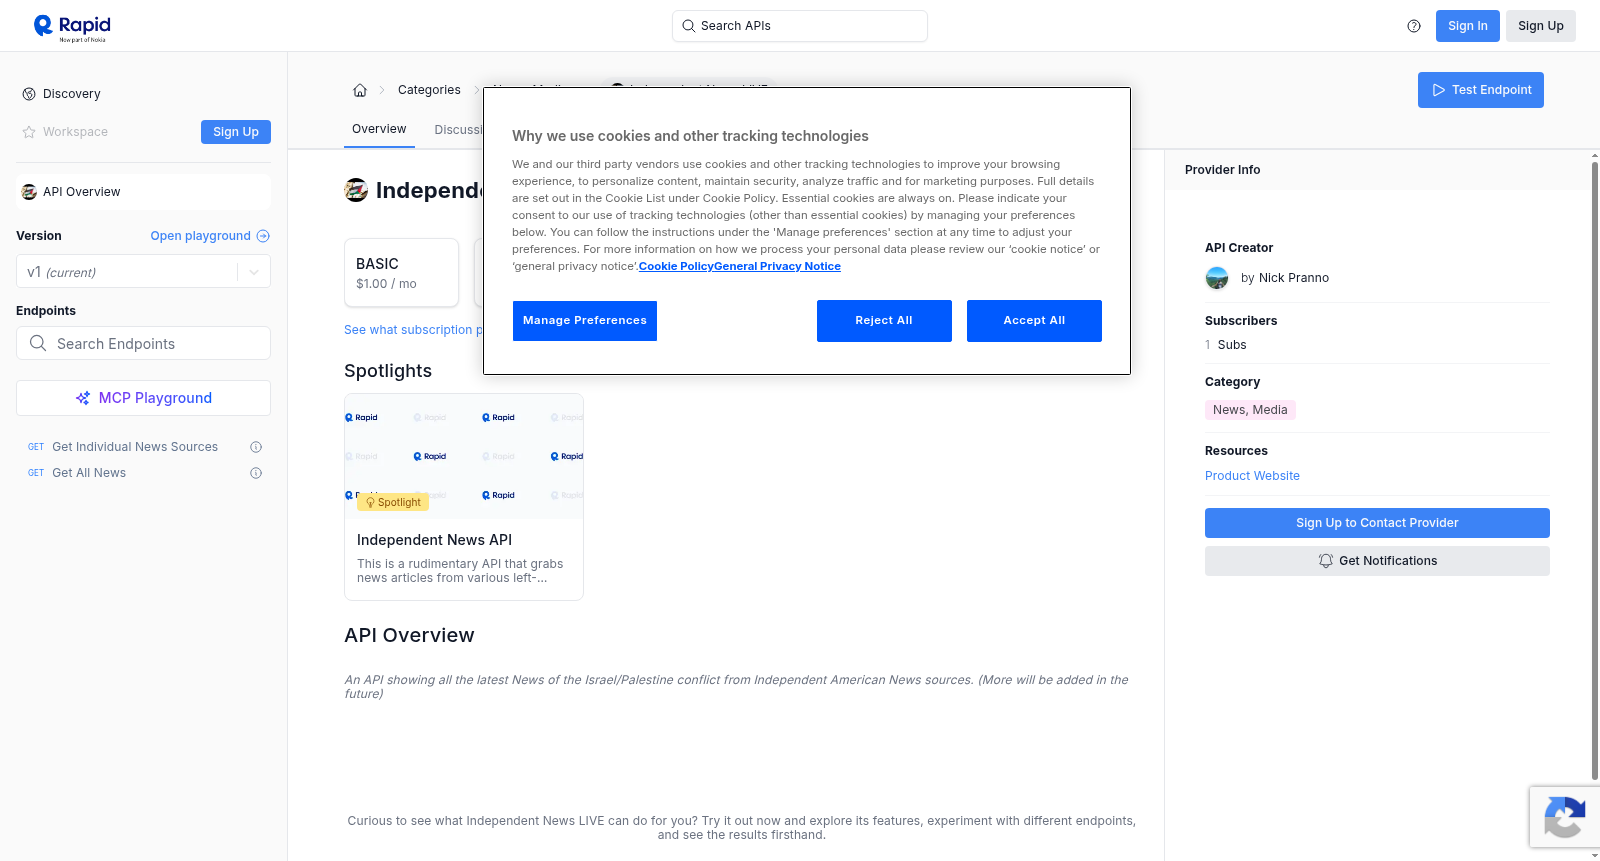Click the help question mark icon
The width and height of the screenshot is (1600, 861).
[1414, 26]
